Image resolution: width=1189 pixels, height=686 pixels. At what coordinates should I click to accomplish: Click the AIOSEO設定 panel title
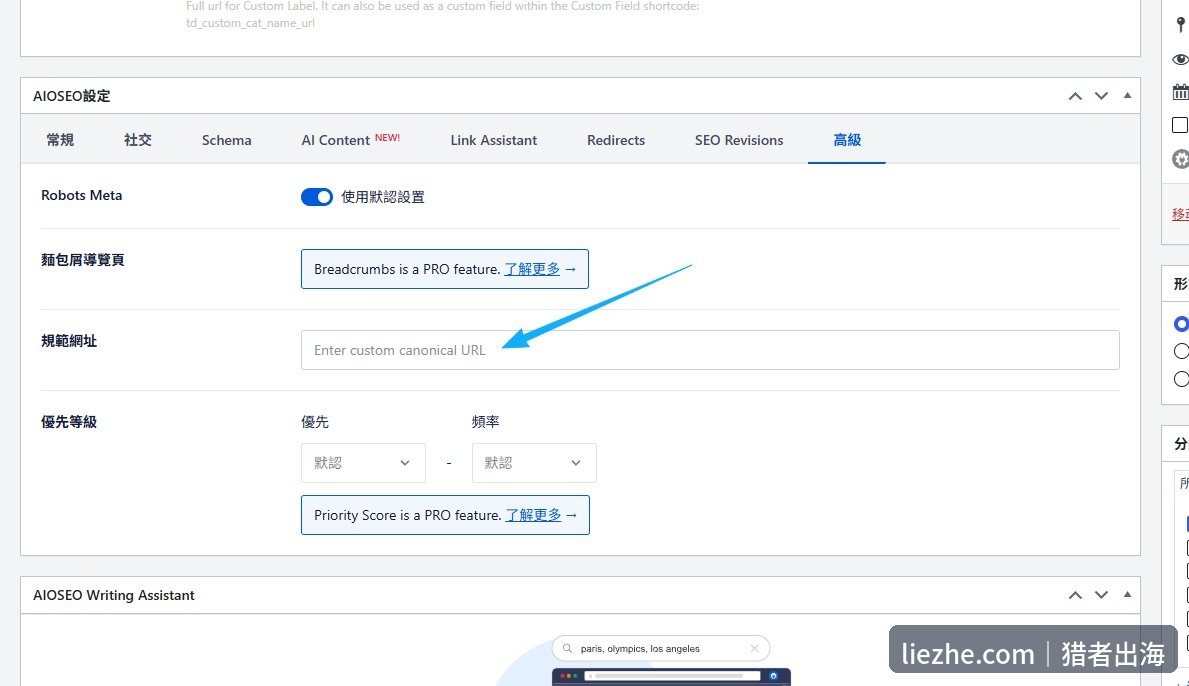tap(71, 96)
